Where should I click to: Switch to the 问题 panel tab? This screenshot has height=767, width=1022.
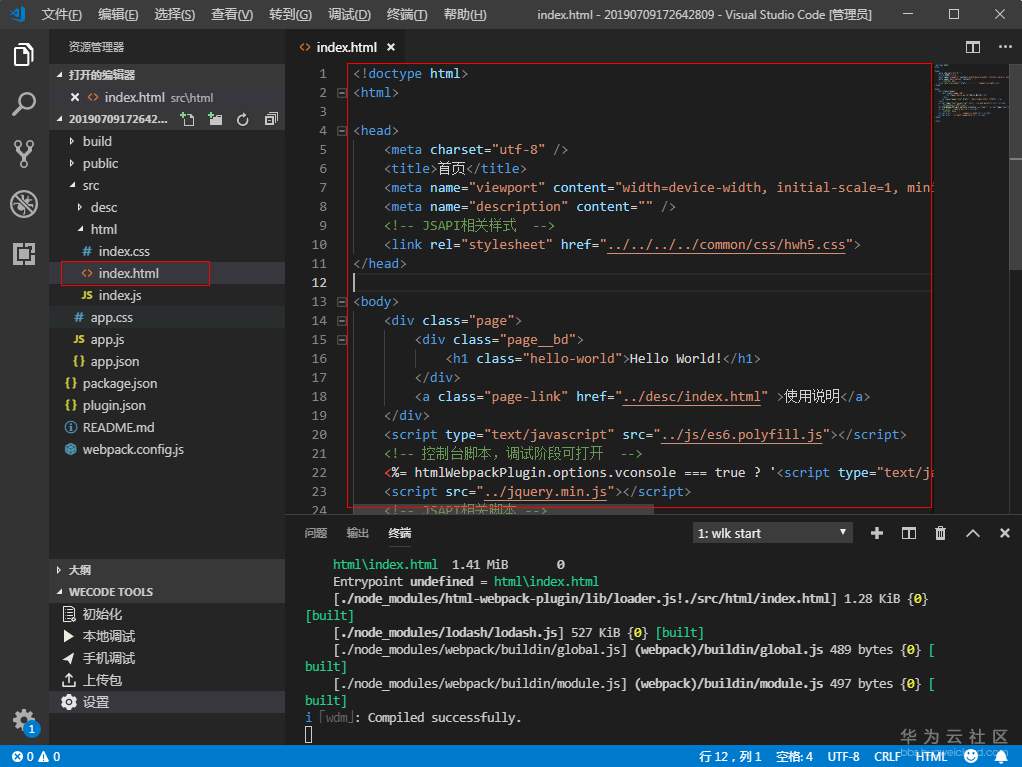pyautogui.click(x=316, y=533)
